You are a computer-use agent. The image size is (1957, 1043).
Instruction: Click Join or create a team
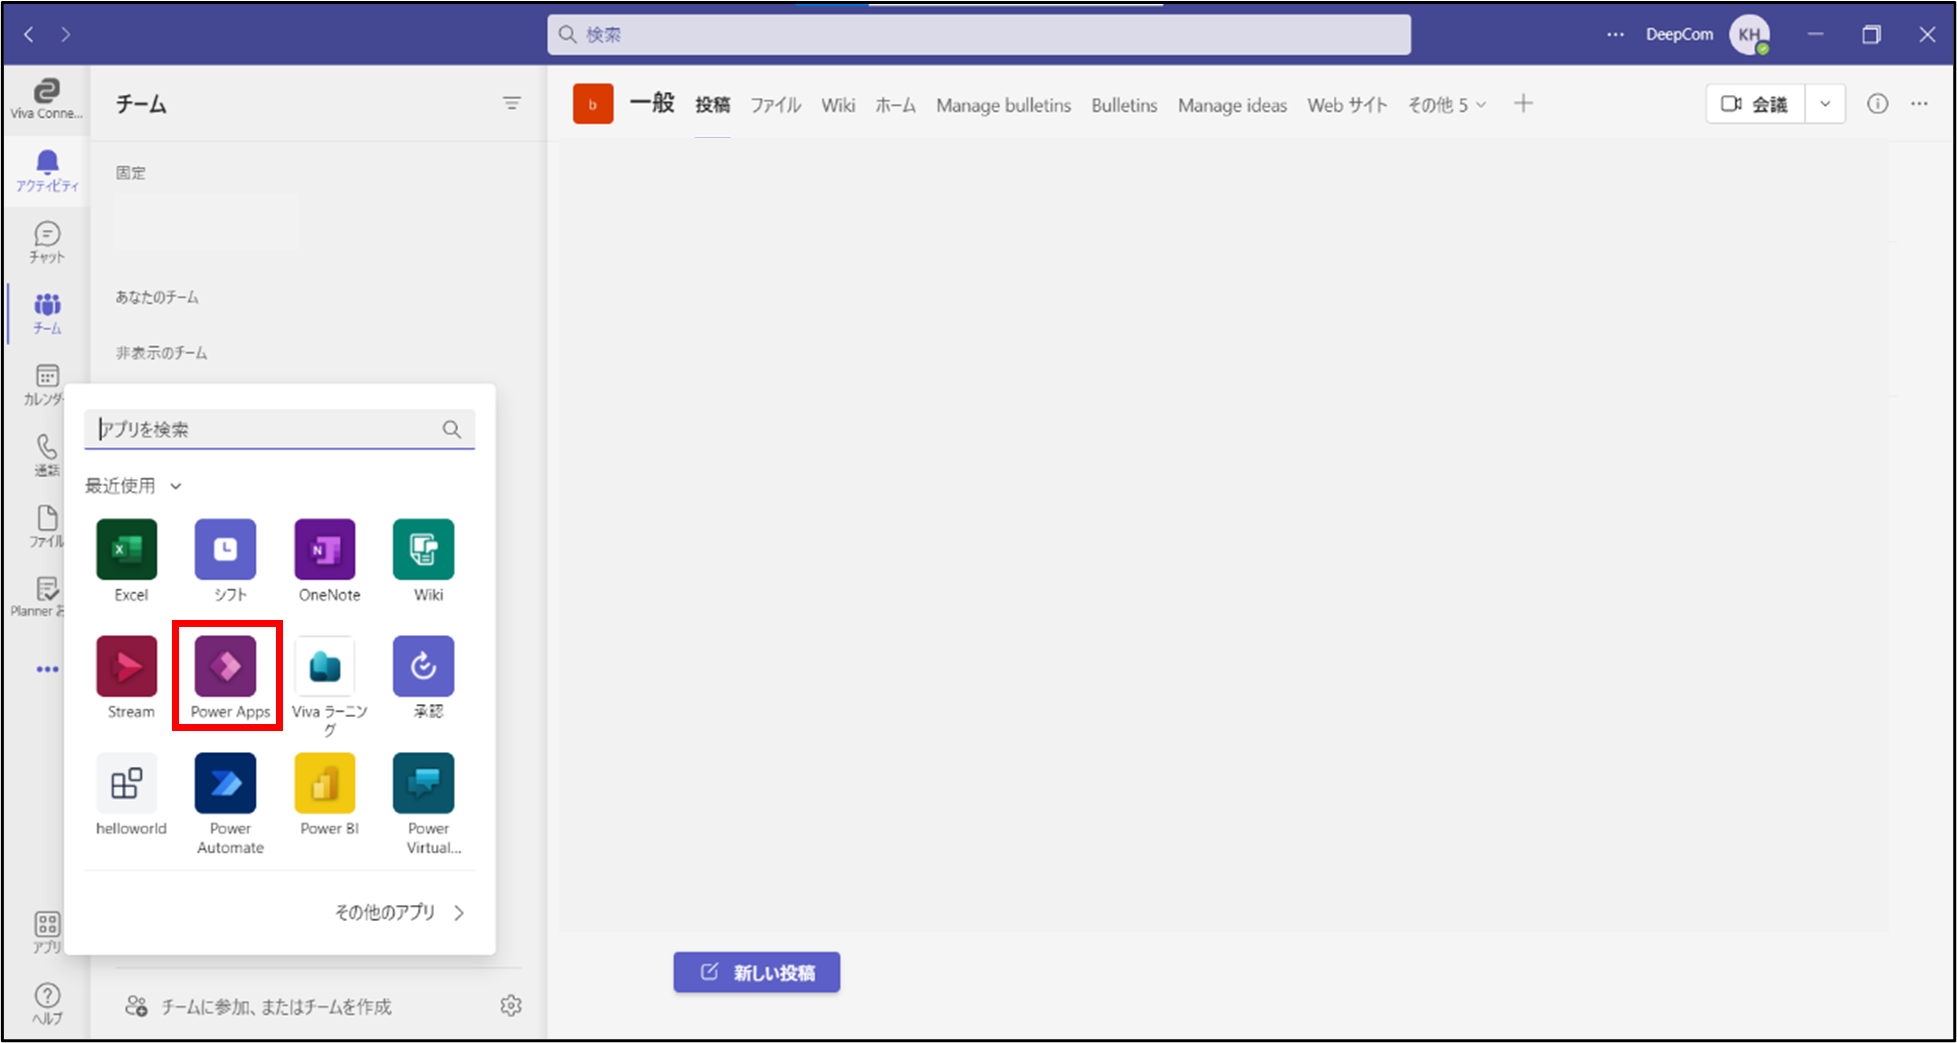point(258,1006)
